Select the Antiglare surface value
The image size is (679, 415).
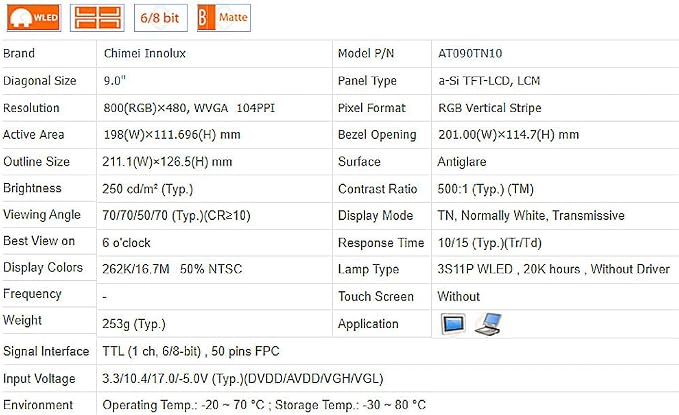[462, 162]
